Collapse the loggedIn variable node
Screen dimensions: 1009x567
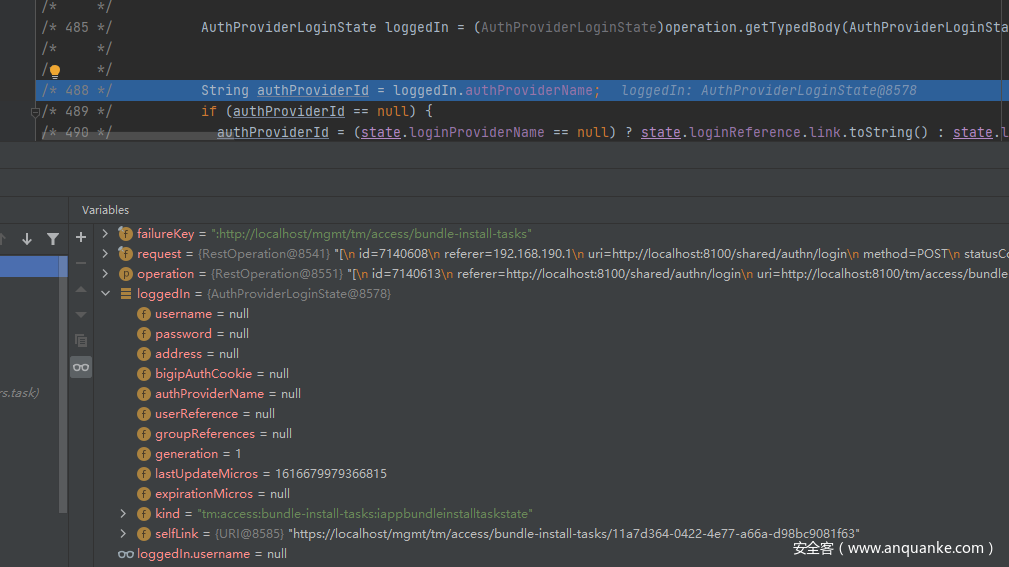(106, 294)
